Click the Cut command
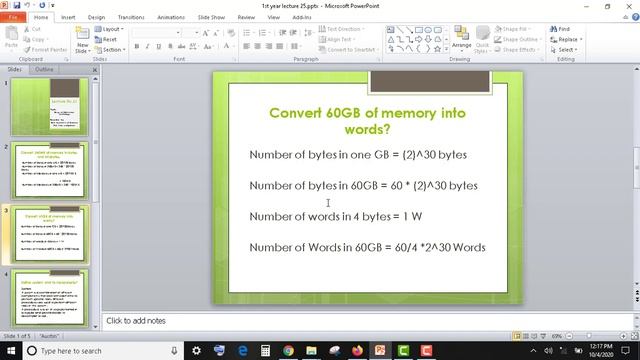Screen dimensions: 640x360 (x=32, y=29)
